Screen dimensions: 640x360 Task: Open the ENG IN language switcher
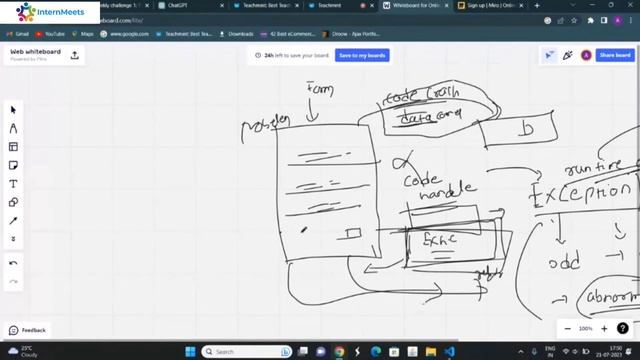pos(550,351)
